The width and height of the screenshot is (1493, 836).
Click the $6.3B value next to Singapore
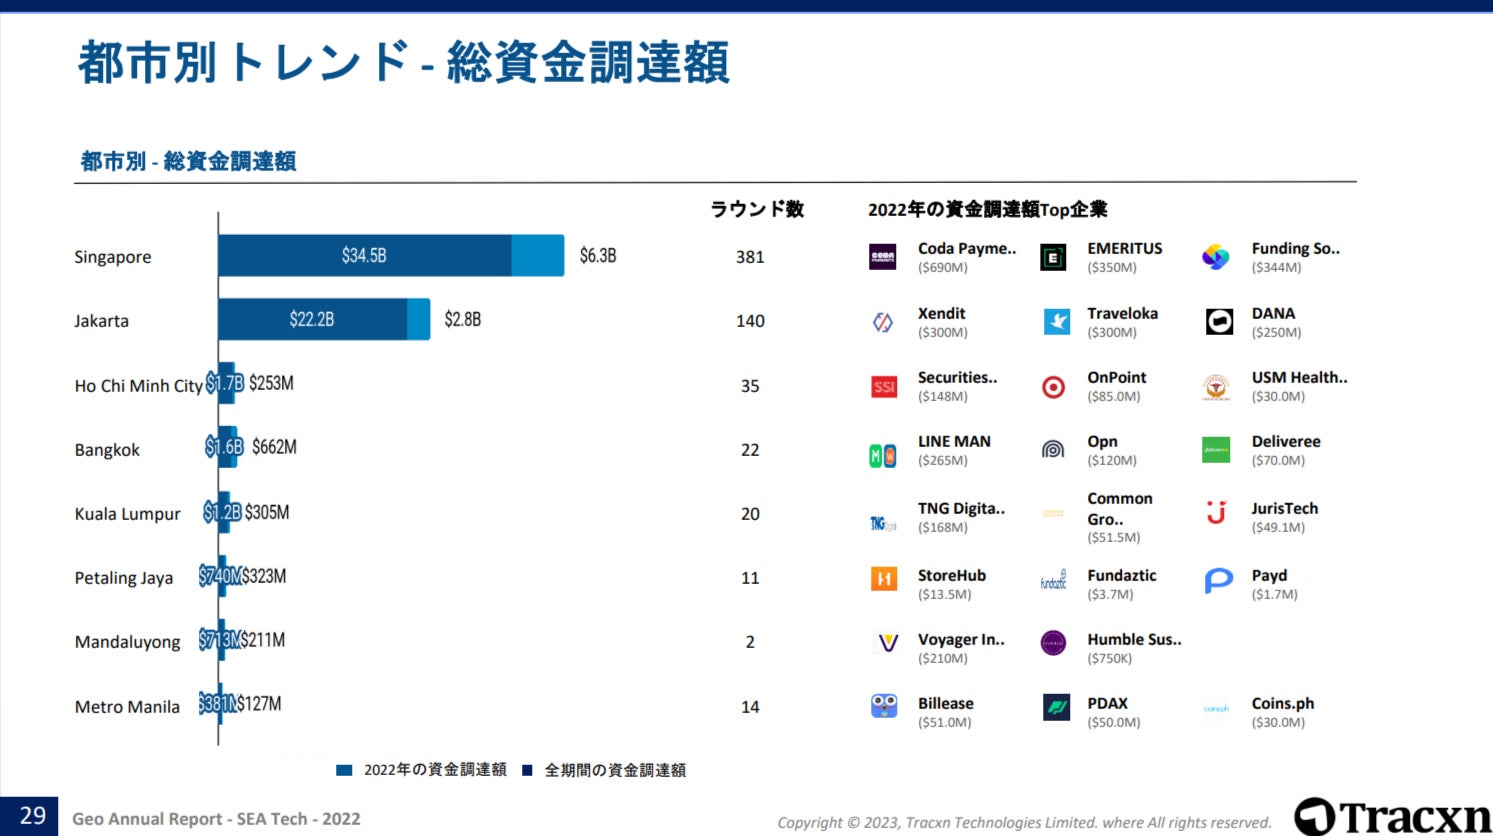[598, 256]
